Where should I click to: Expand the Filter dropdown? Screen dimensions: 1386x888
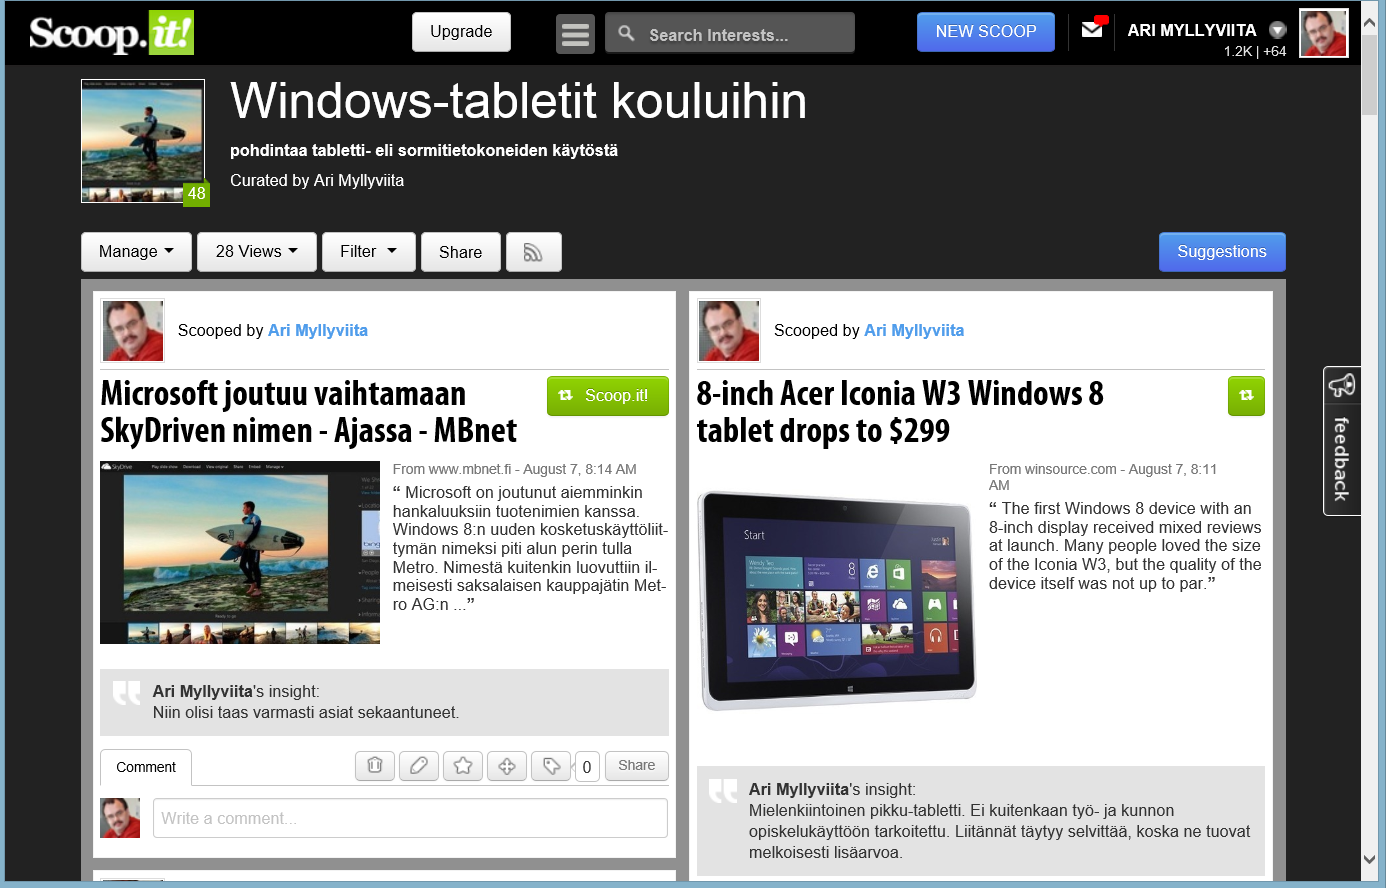tap(369, 252)
